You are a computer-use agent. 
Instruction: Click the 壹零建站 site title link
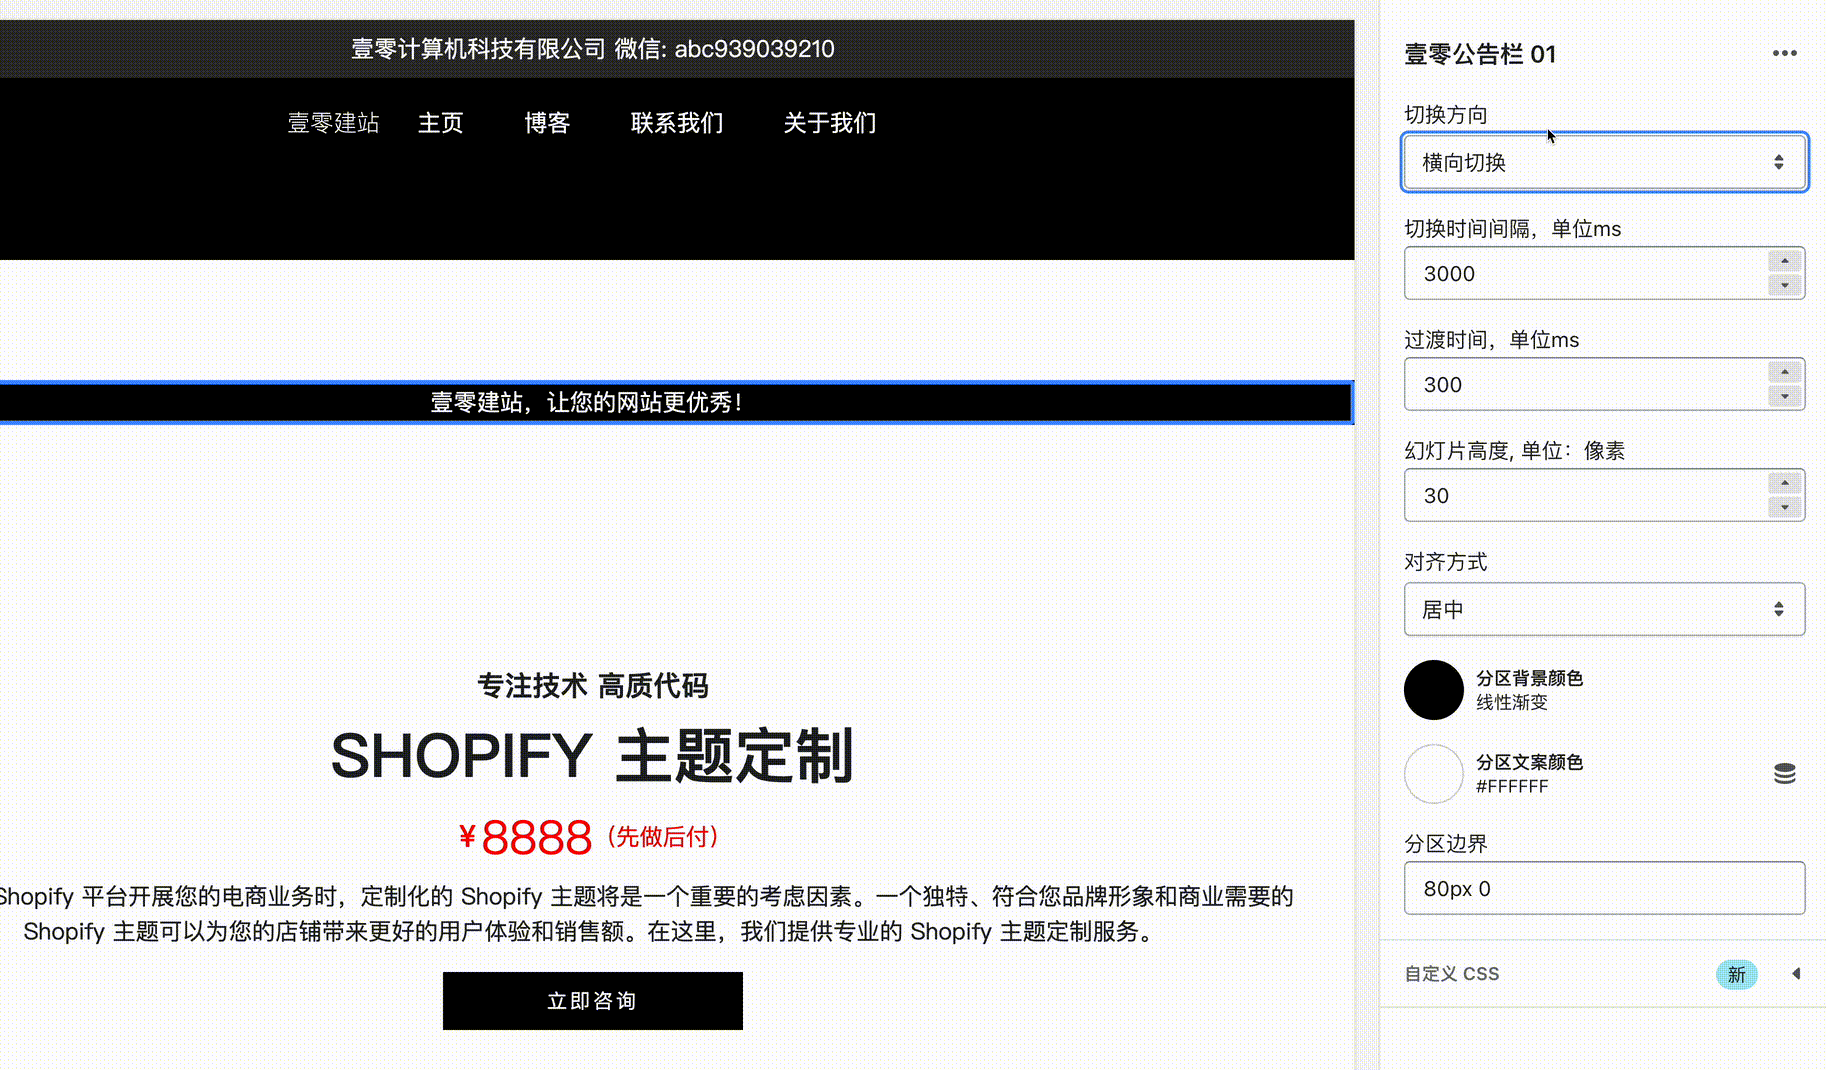coord(333,123)
